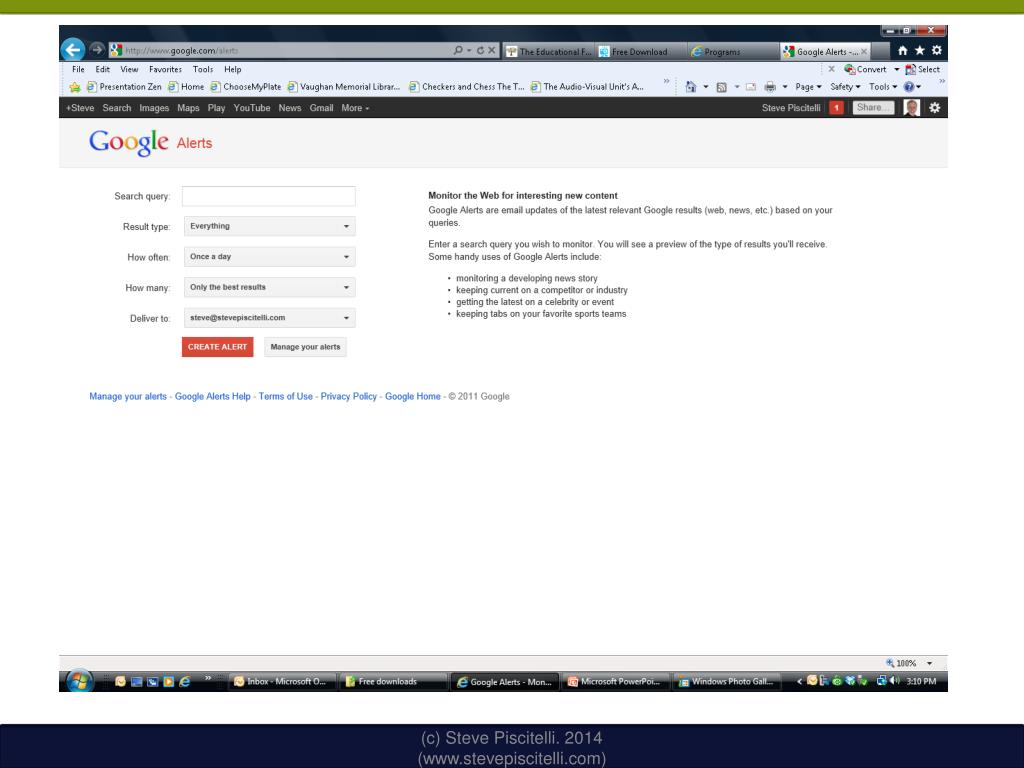Open the Deliver to email dropdown
Viewport: 1024px width, 768px height.
pyautogui.click(x=270, y=318)
